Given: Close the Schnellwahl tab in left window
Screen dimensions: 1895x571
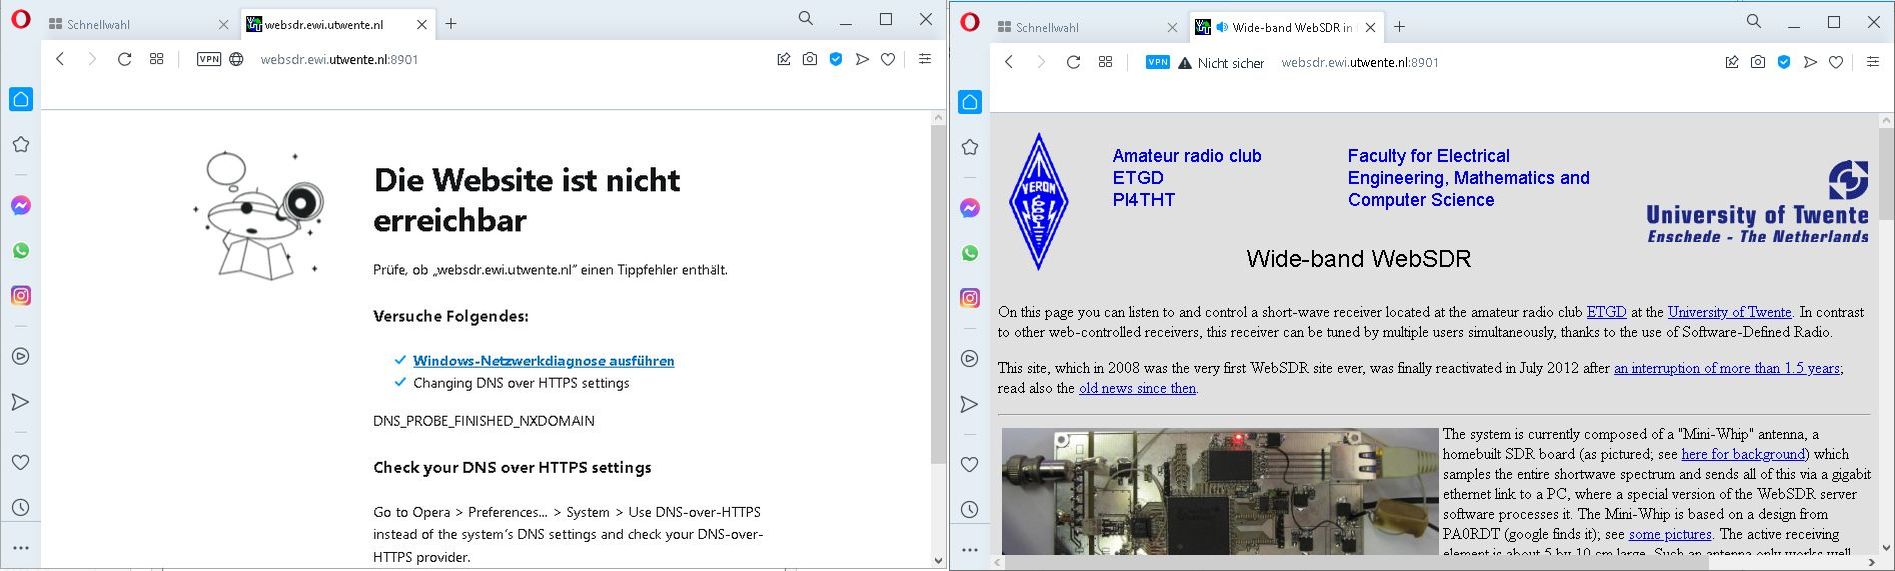Looking at the screenshot, I should (223, 24).
